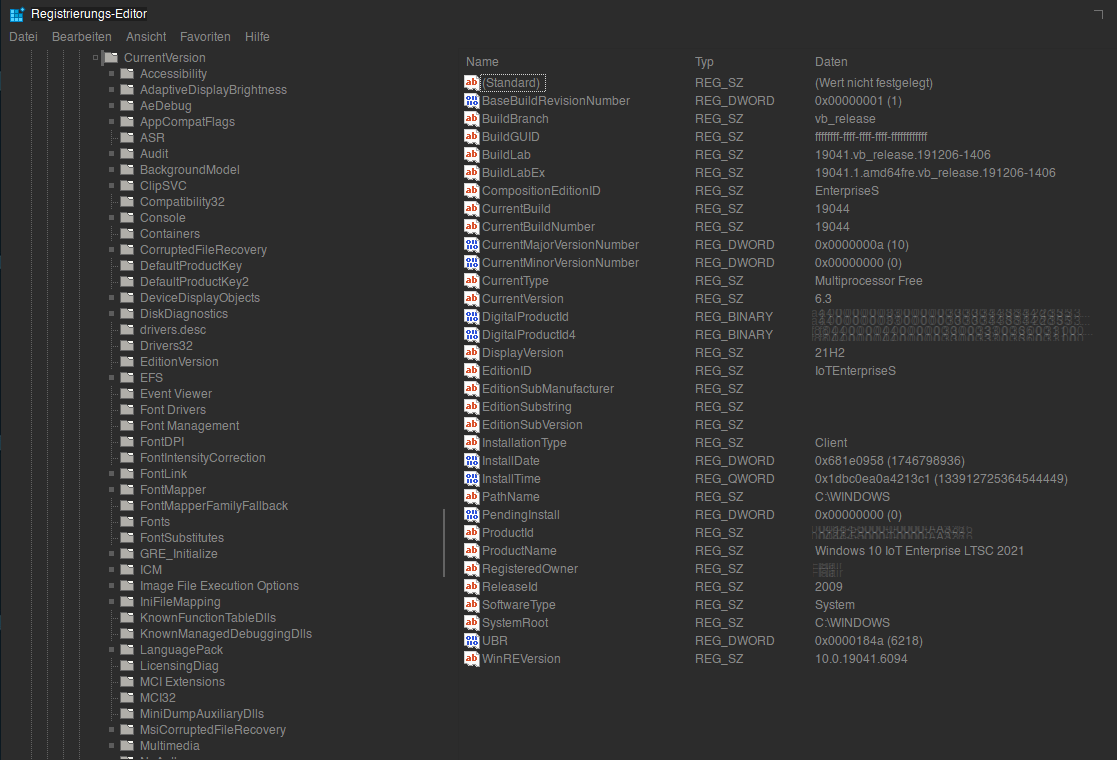Click the string icon next to (Standard)
Viewport: 1117px width, 760px height.
(472, 83)
